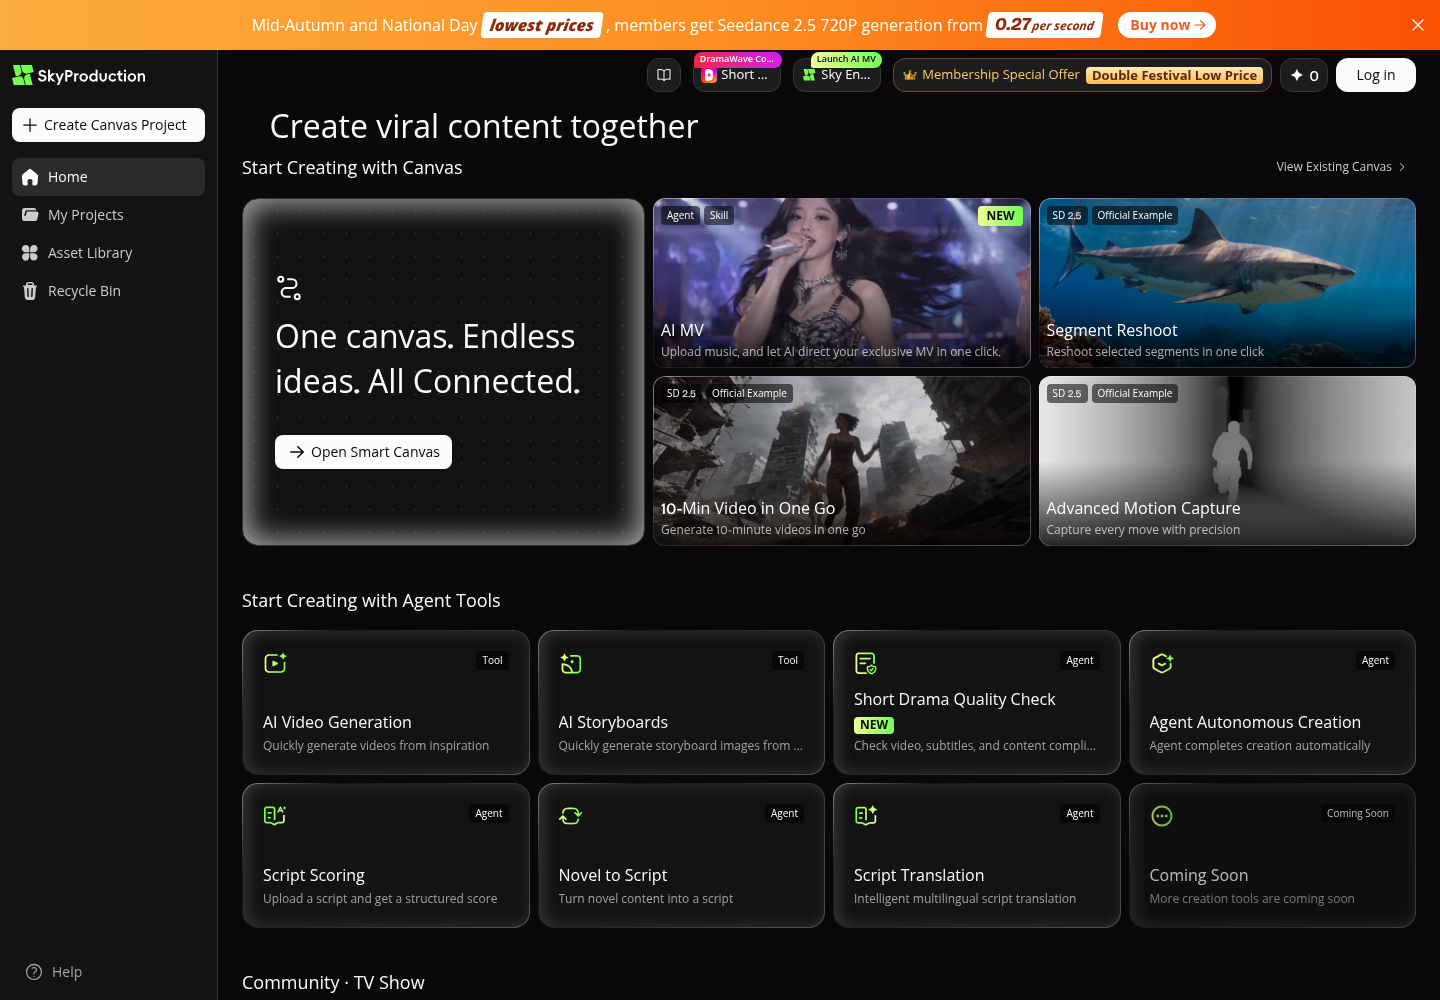Click the Agent Autonomous Creation icon
1440x1000 pixels.
tap(1162, 663)
